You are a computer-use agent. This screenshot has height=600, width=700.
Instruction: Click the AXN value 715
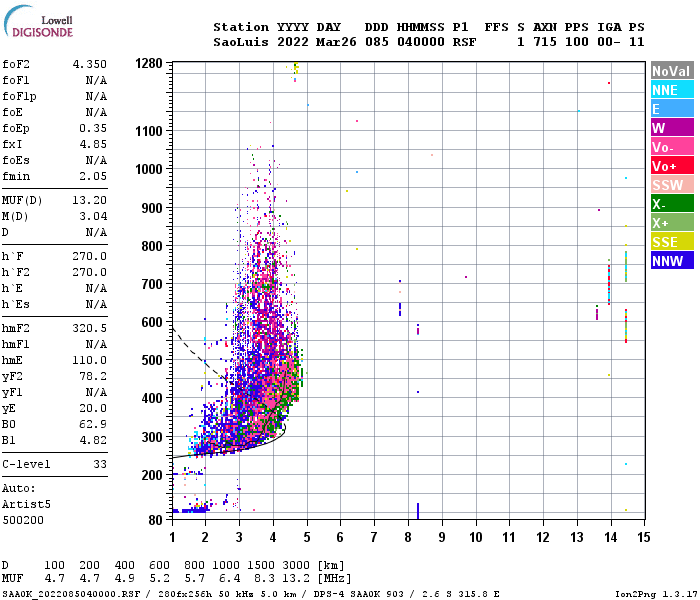(x=545, y=42)
